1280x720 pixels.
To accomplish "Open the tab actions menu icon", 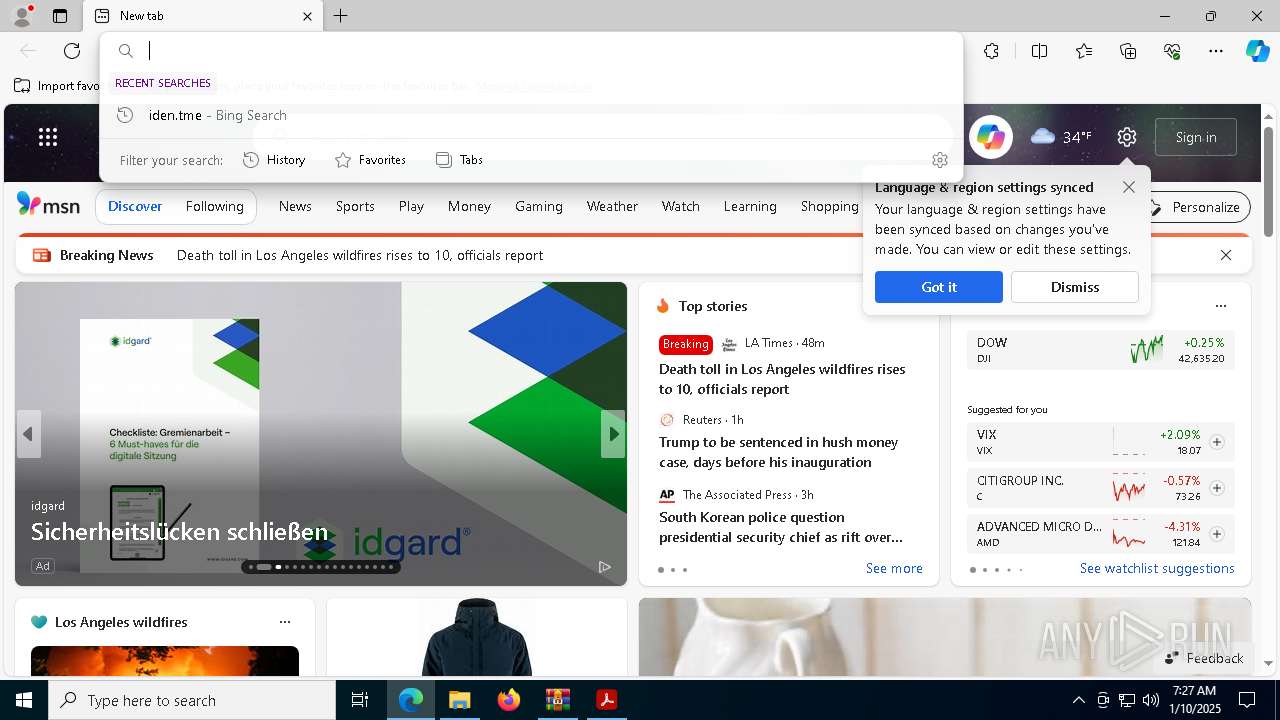I will click(60, 16).
